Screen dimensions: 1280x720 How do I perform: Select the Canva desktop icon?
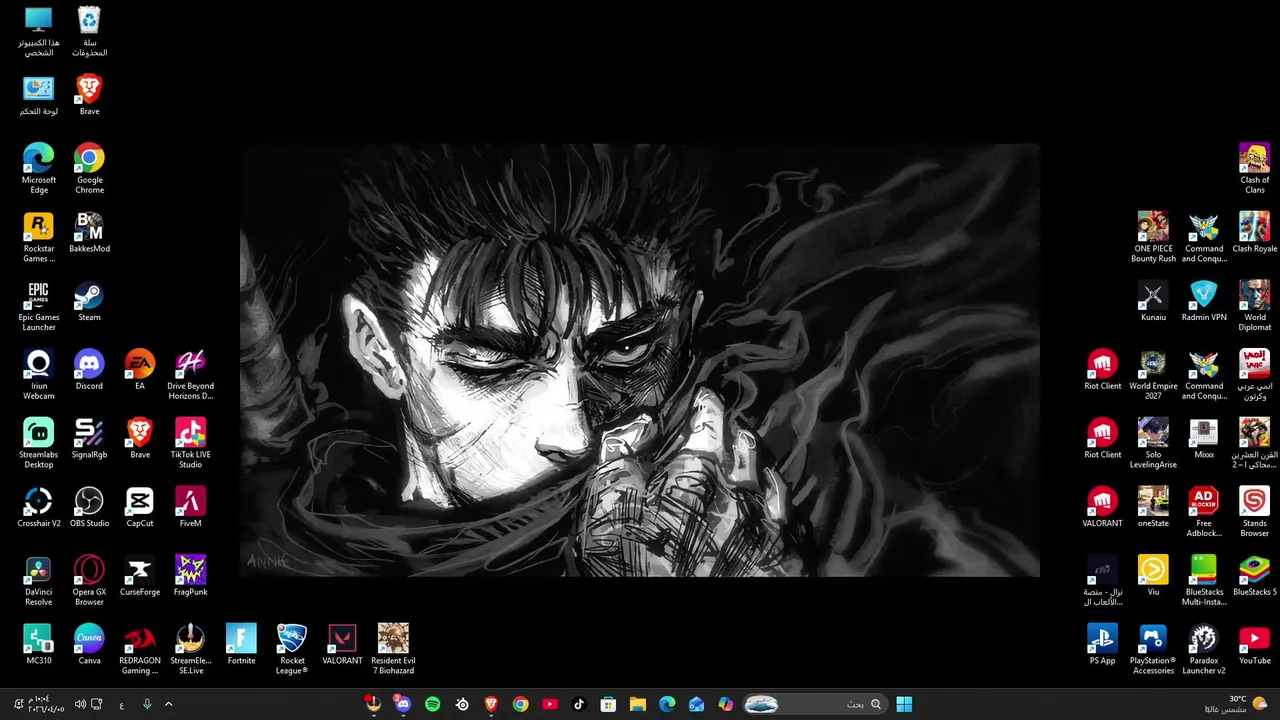[x=89, y=644]
